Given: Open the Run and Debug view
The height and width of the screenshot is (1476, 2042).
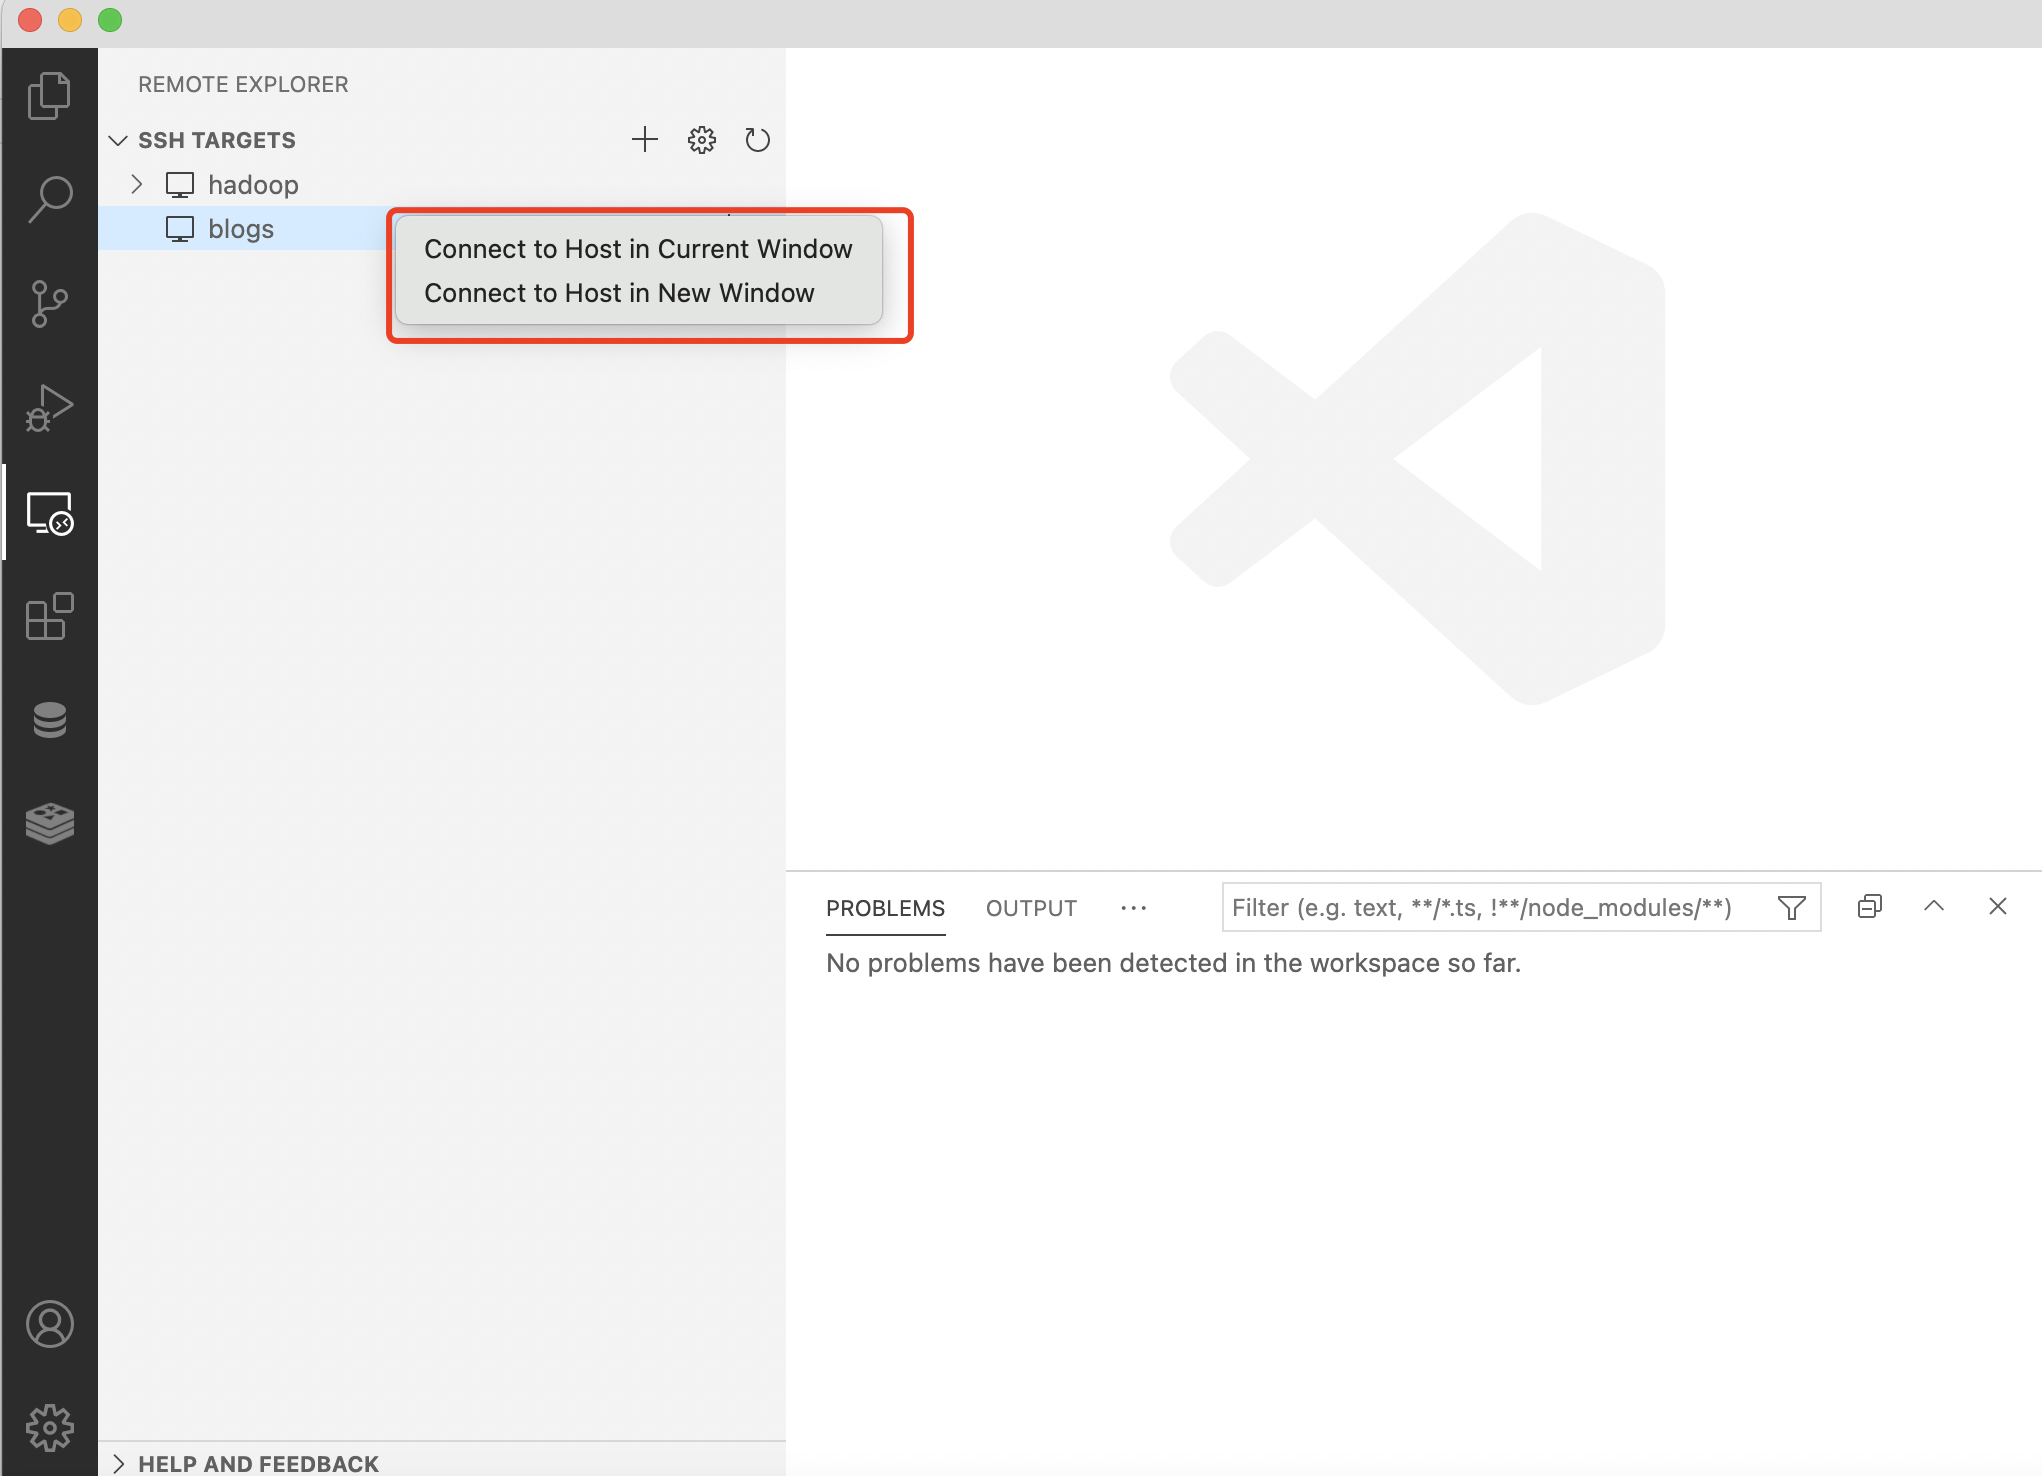Looking at the screenshot, I should pyautogui.click(x=49, y=408).
